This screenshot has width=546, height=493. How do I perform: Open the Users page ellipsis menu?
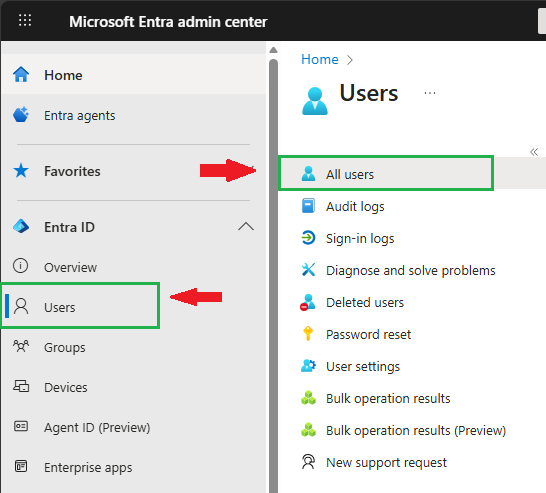(x=430, y=93)
